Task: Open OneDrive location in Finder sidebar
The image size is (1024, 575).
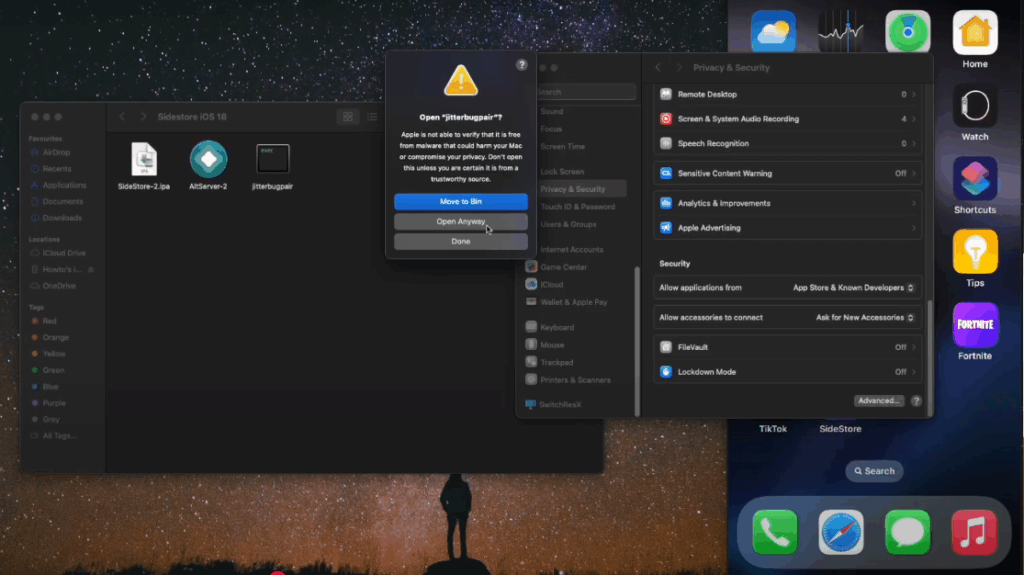Action: (59, 286)
